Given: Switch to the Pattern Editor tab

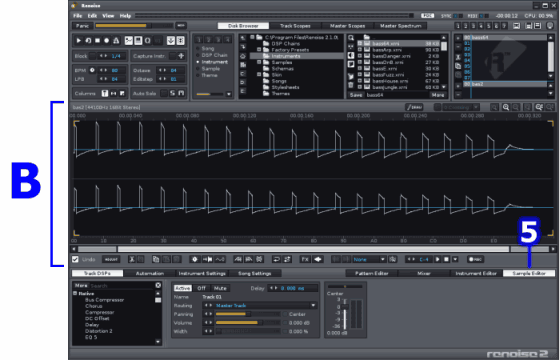Looking at the screenshot, I should (371, 273).
